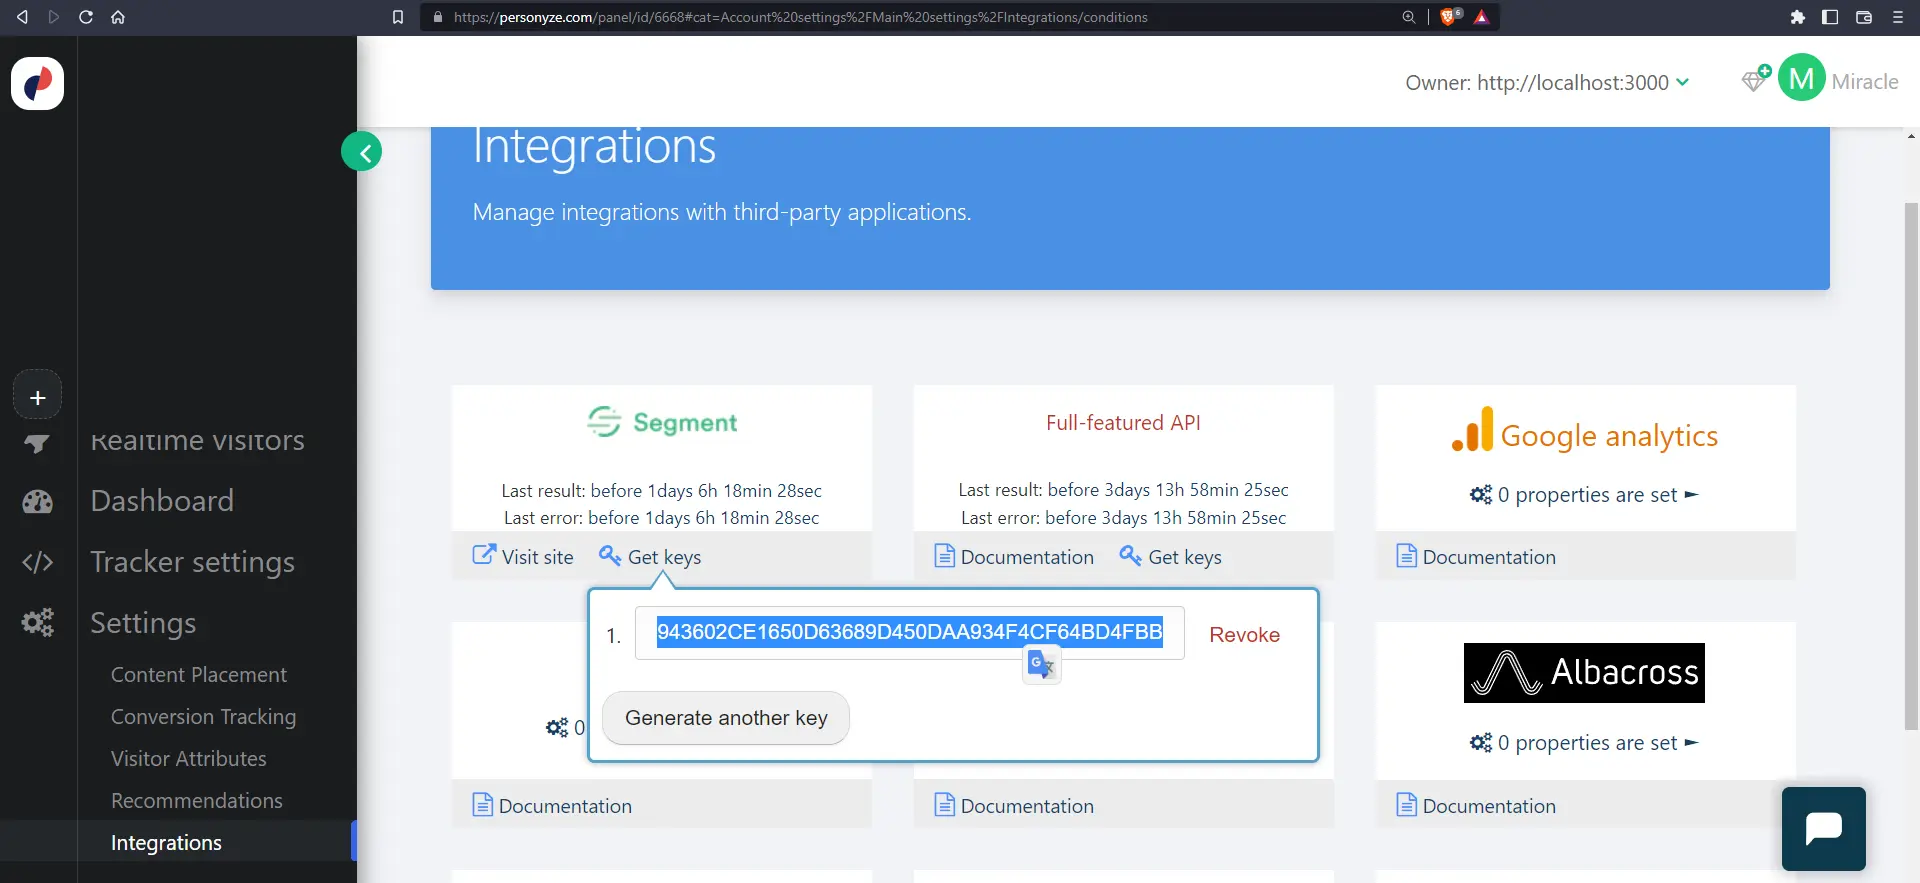Image resolution: width=1920 pixels, height=883 pixels.
Task: Open Documentation under Albacross
Action: click(1476, 805)
